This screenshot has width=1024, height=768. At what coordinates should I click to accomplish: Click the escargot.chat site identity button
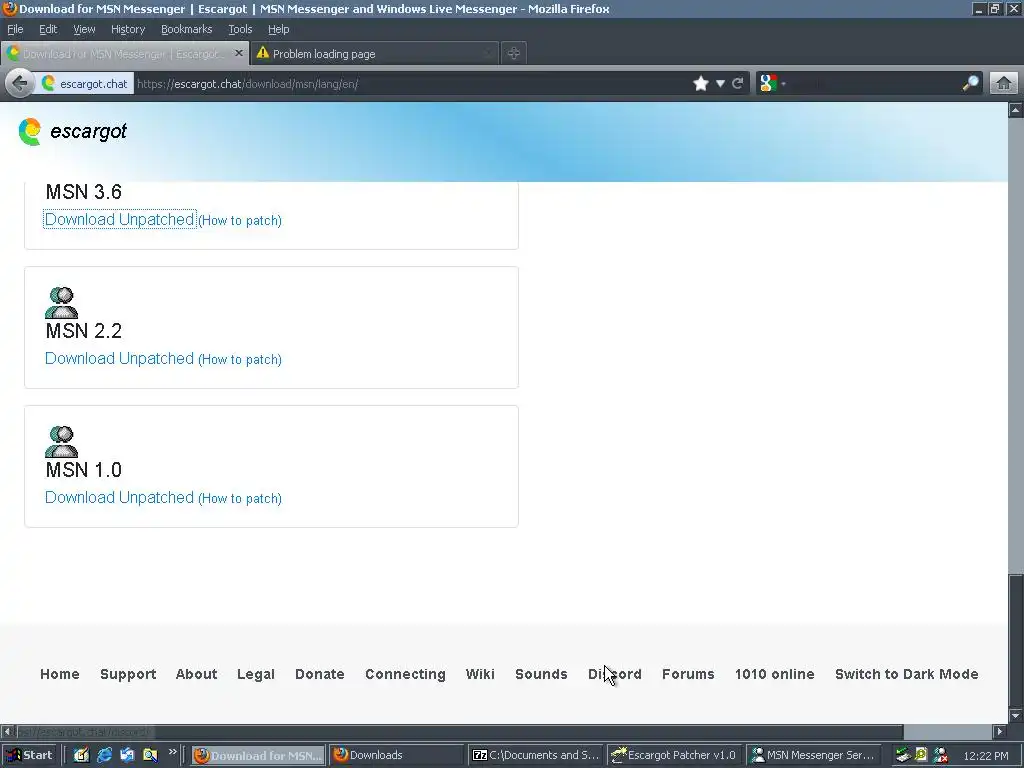(84, 84)
